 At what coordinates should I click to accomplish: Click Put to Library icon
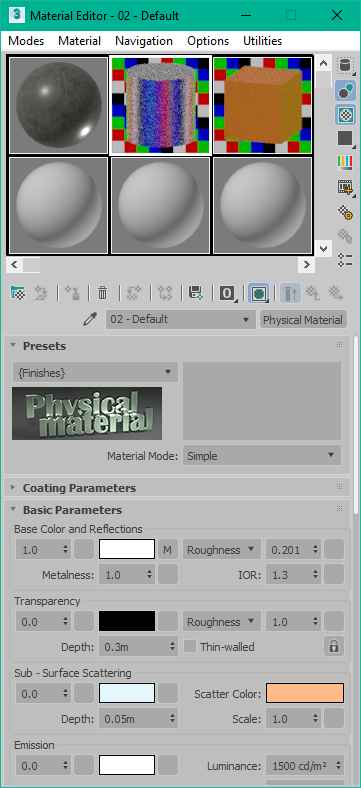pyautogui.click(x=195, y=292)
